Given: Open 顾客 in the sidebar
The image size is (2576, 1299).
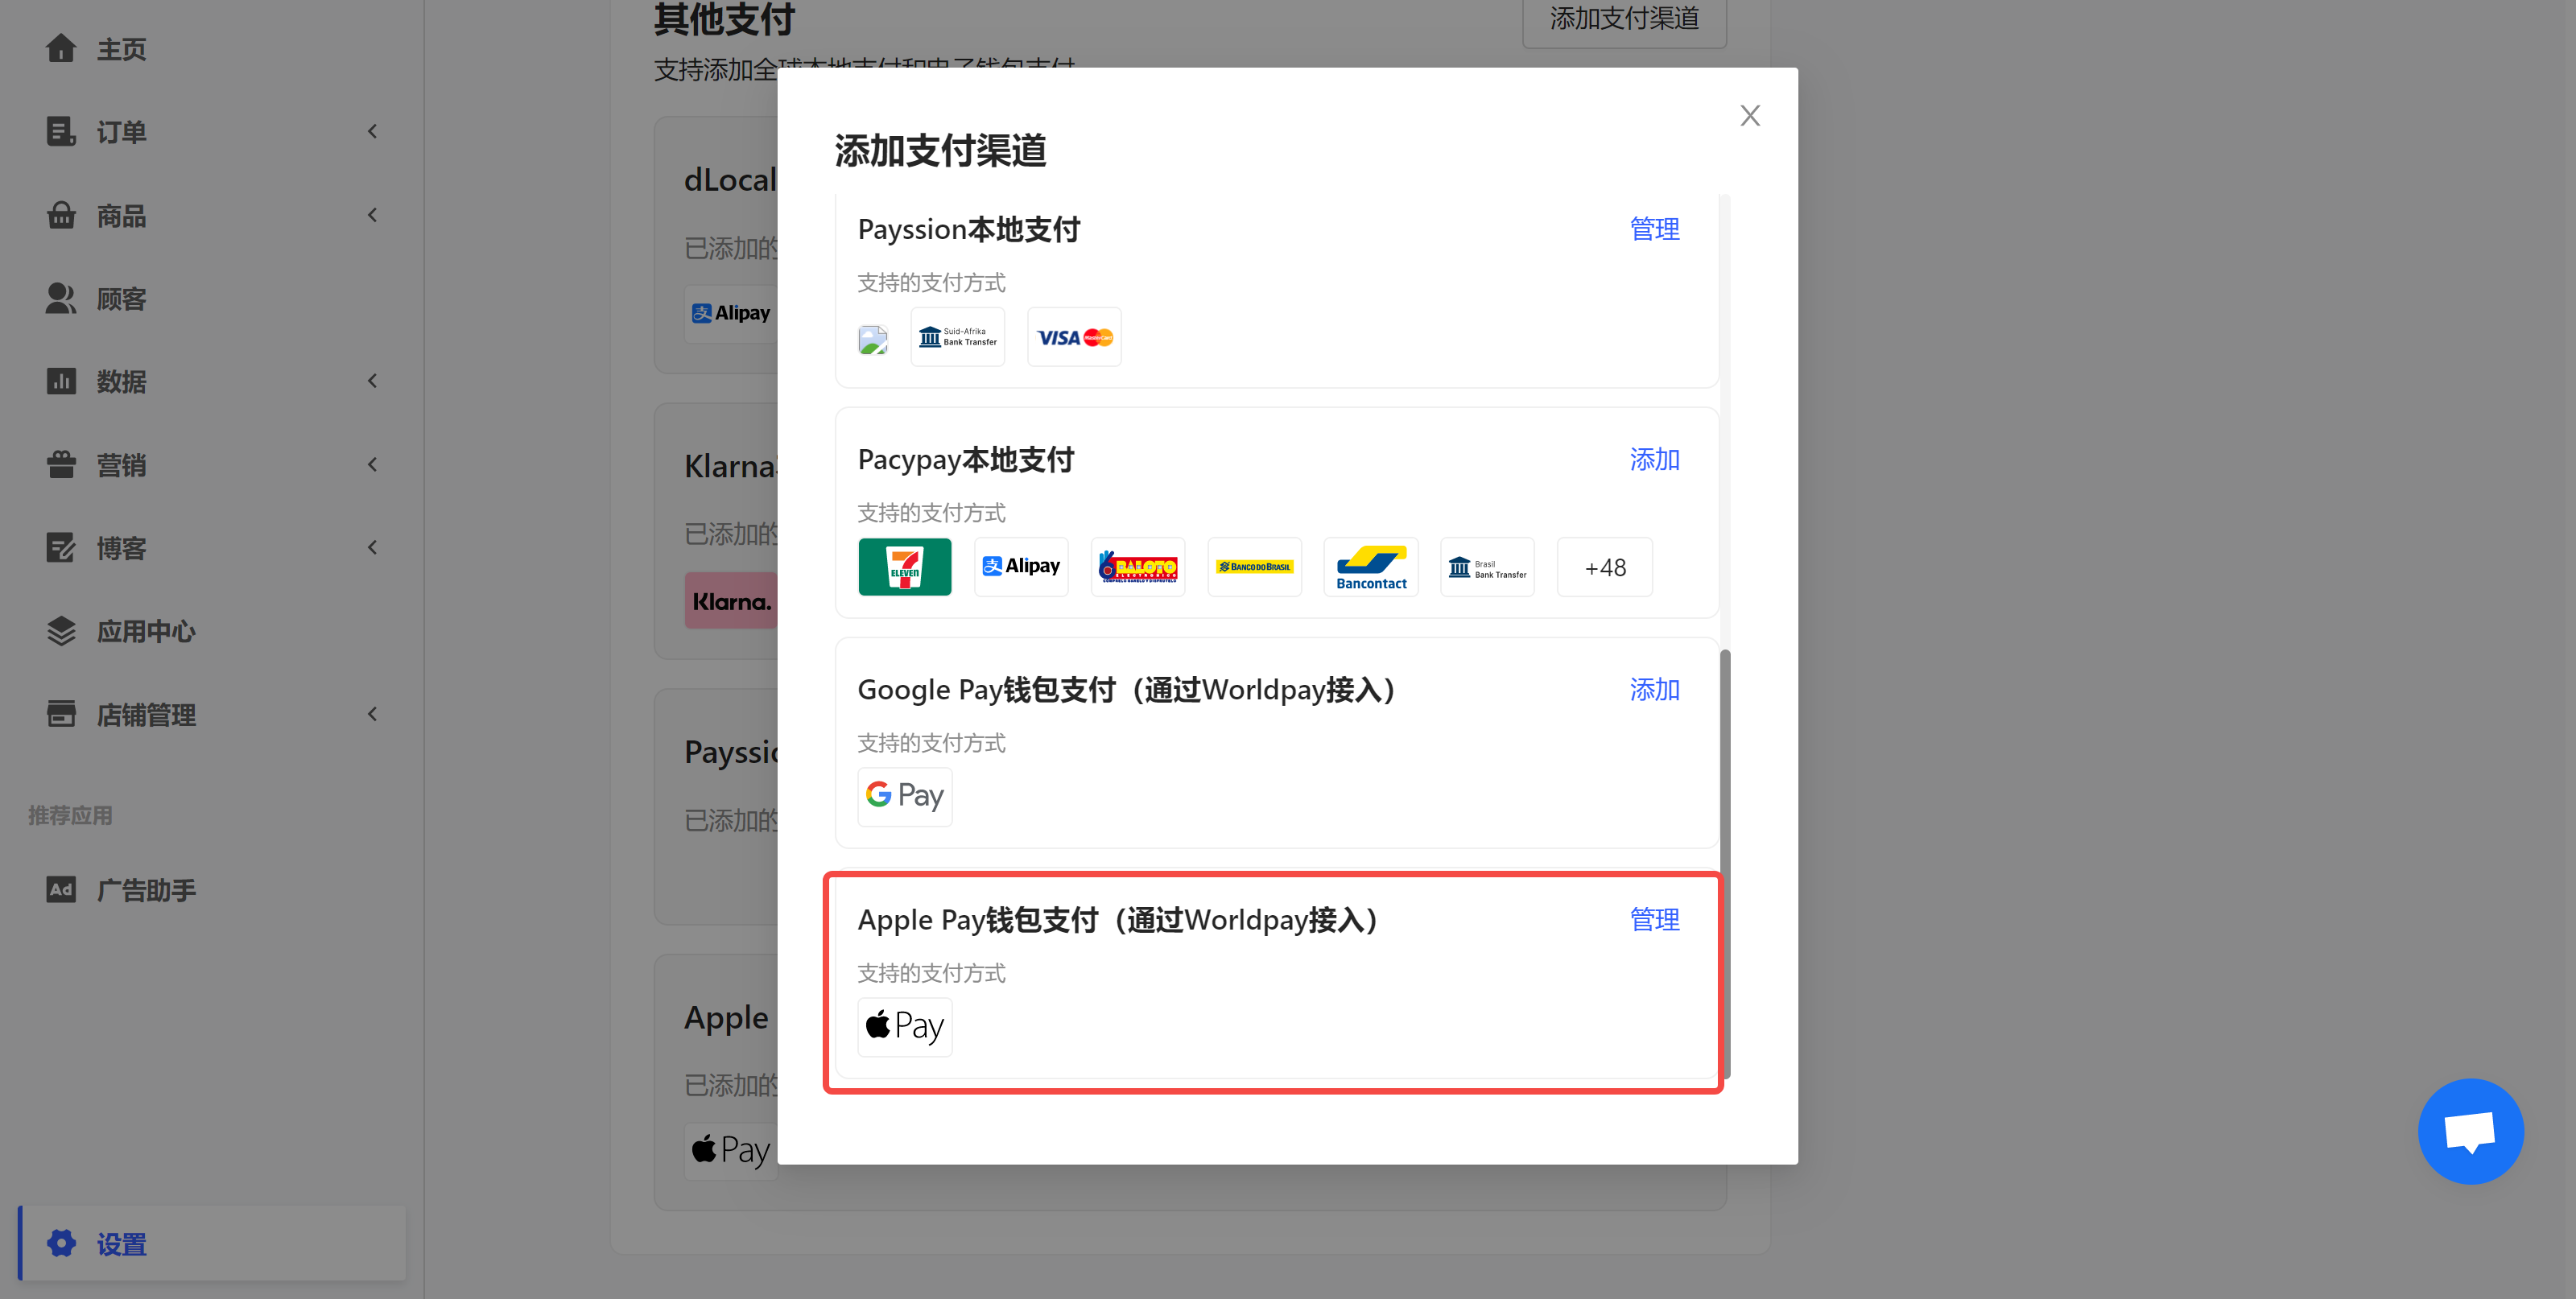Looking at the screenshot, I should coord(121,299).
